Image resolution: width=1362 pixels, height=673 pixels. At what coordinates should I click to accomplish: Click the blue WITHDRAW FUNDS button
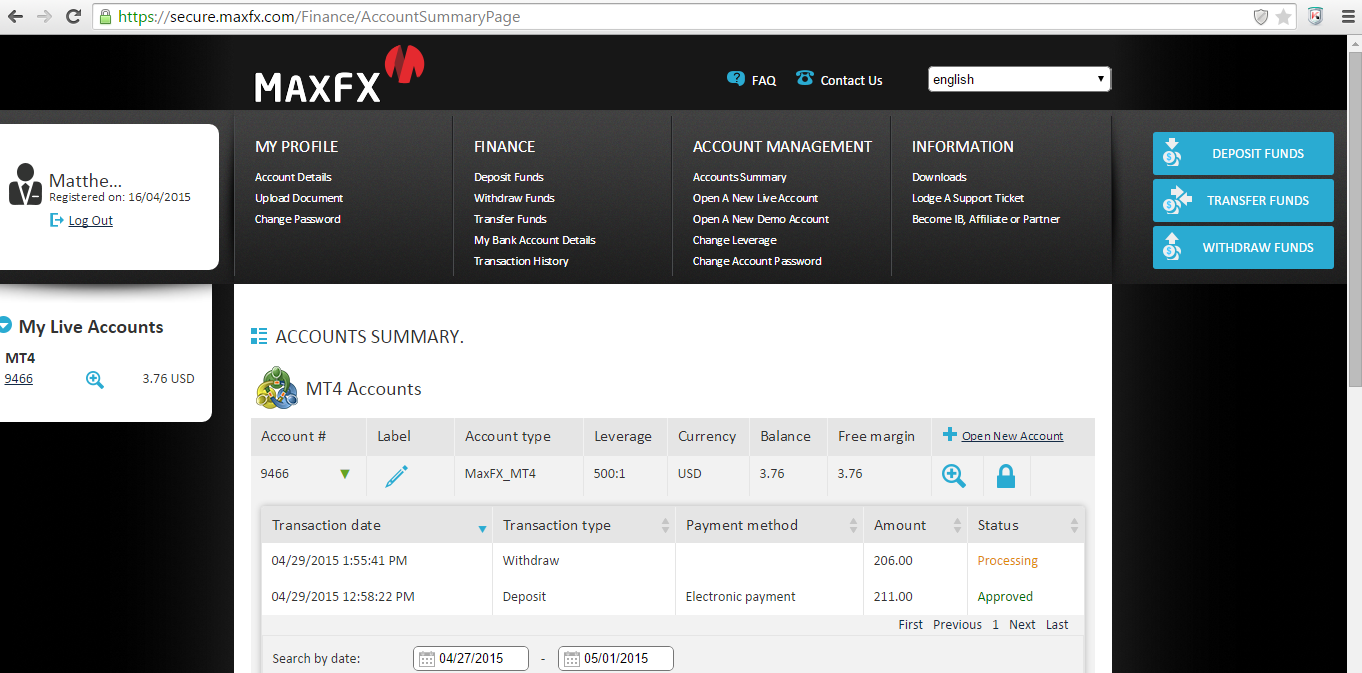(x=1243, y=248)
